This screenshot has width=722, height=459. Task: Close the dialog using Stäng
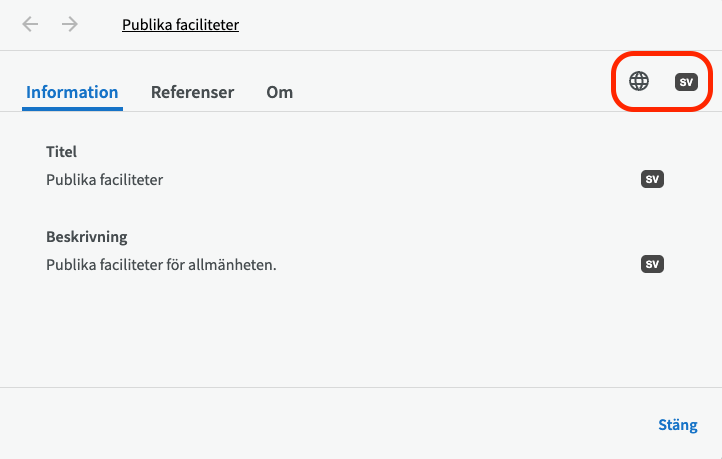click(x=677, y=425)
